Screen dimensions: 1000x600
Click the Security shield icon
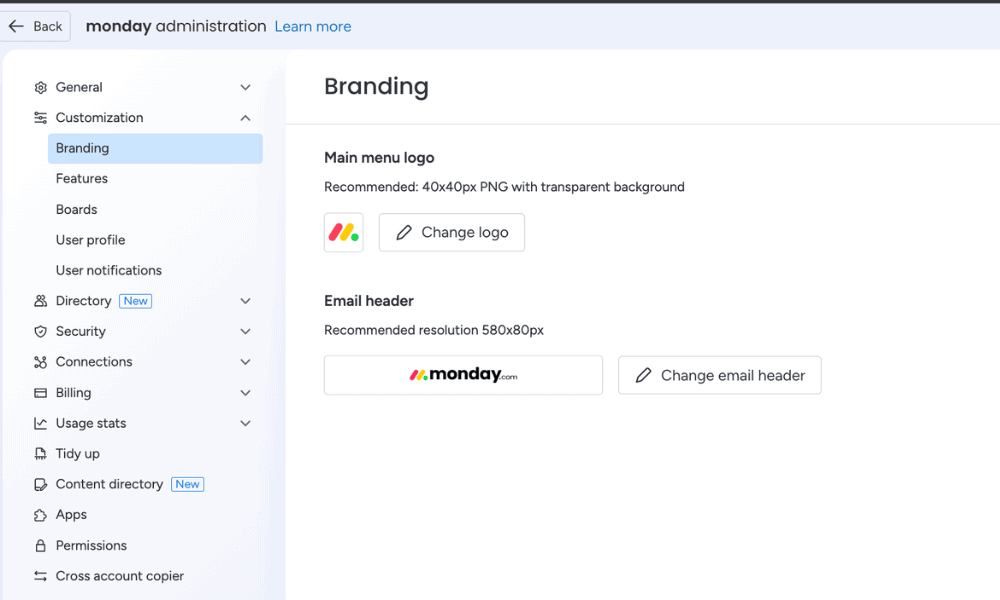point(41,332)
